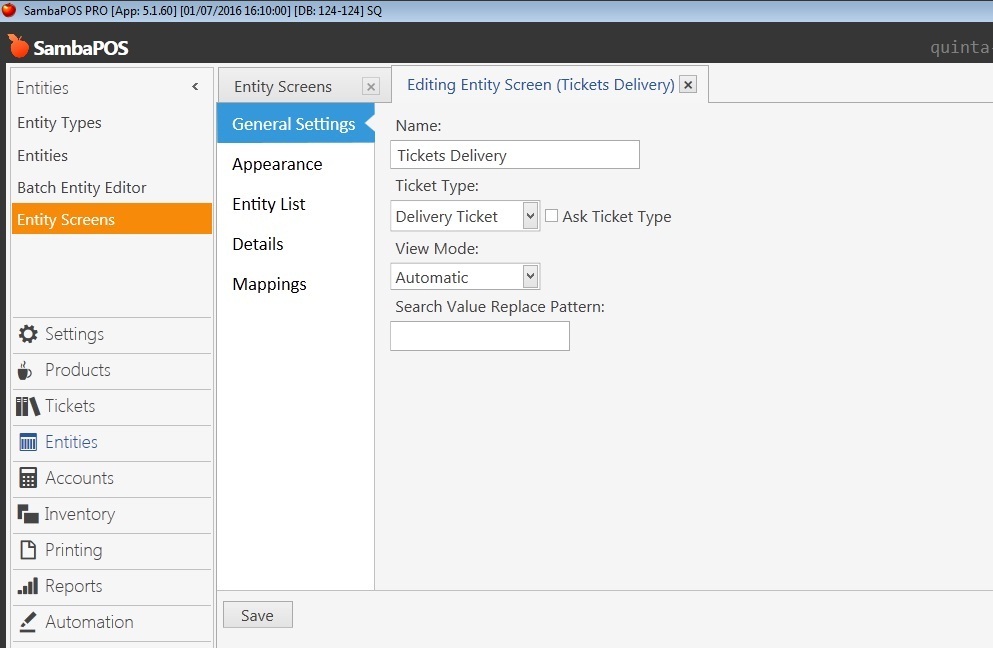993x648 pixels.
Task: Click the Entities panel header text
Action: [x=42, y=87]
